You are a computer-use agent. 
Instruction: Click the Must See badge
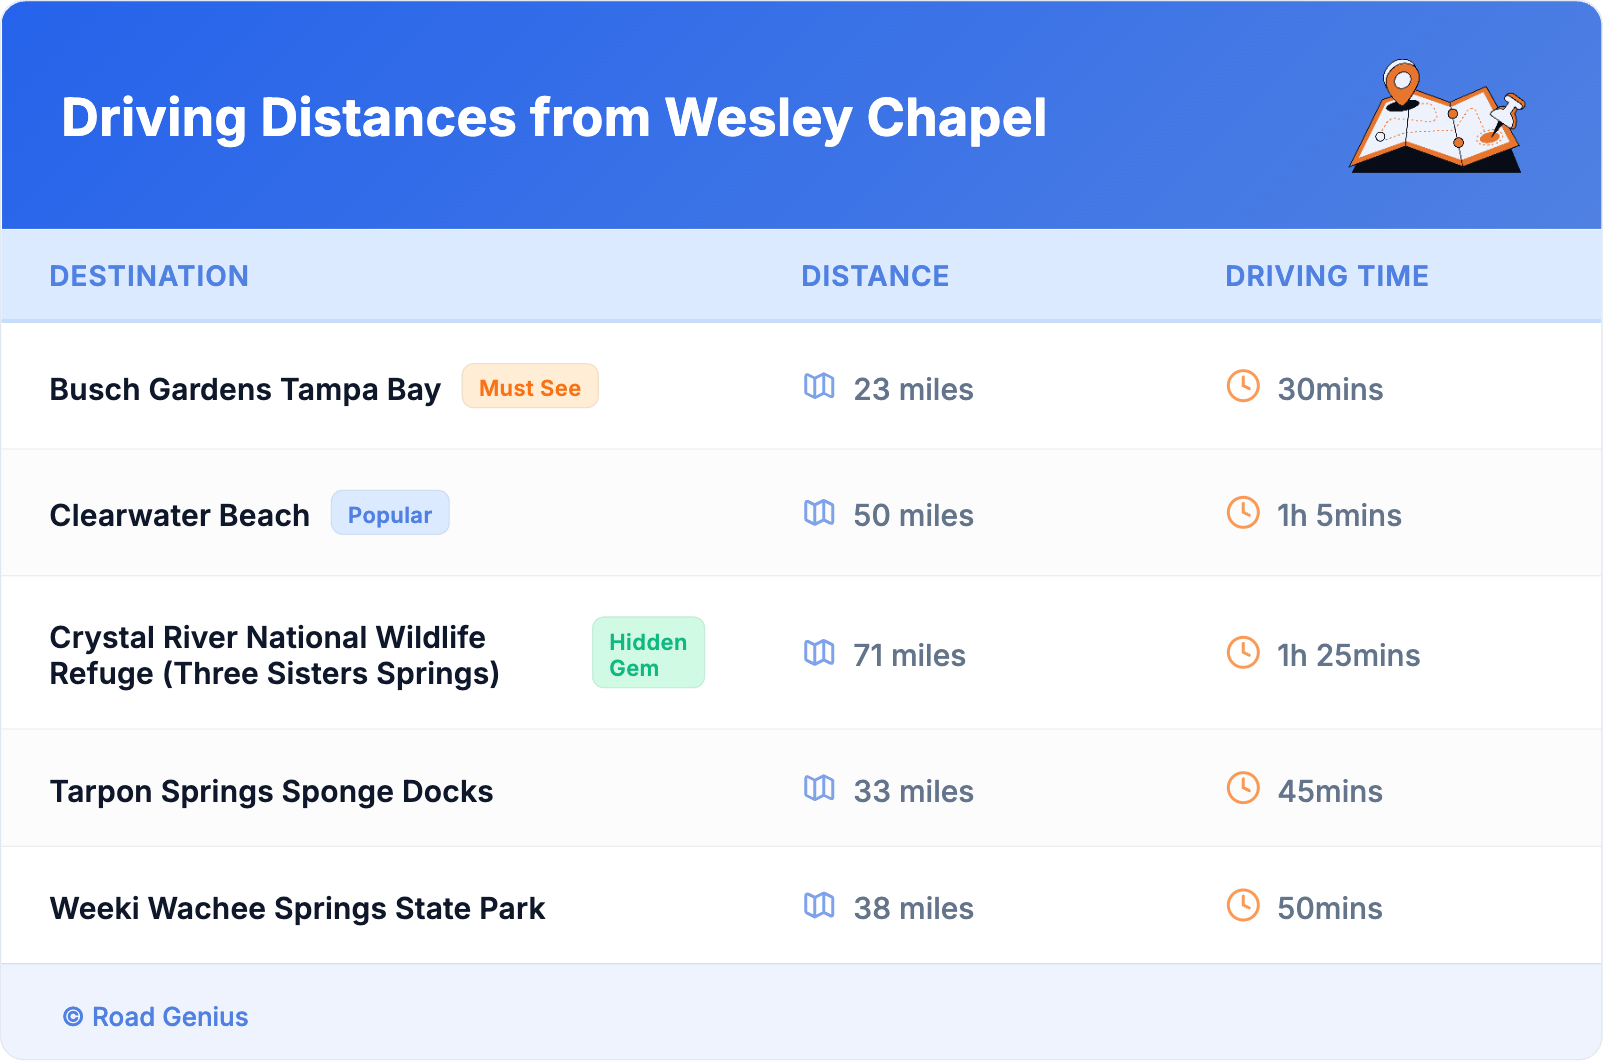click(530, 387)
